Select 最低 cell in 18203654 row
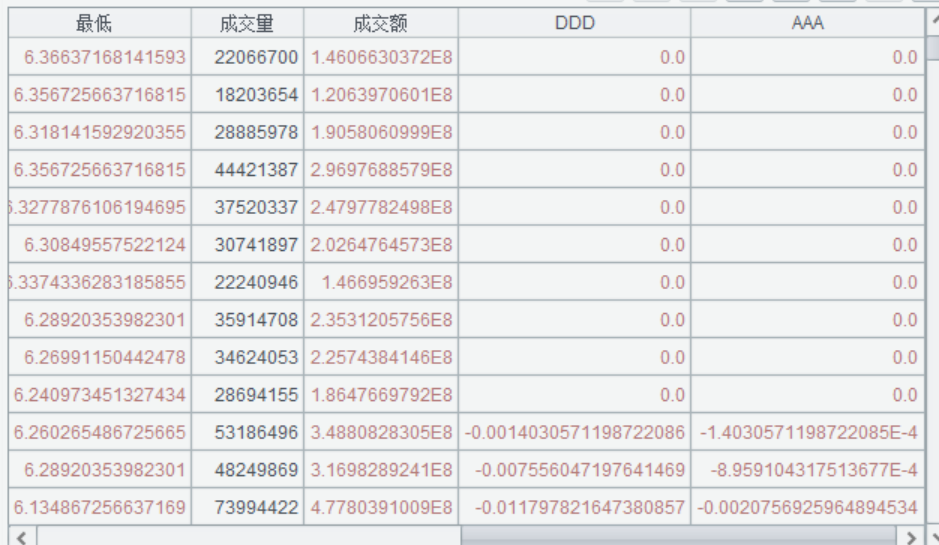 coord(99,95)
